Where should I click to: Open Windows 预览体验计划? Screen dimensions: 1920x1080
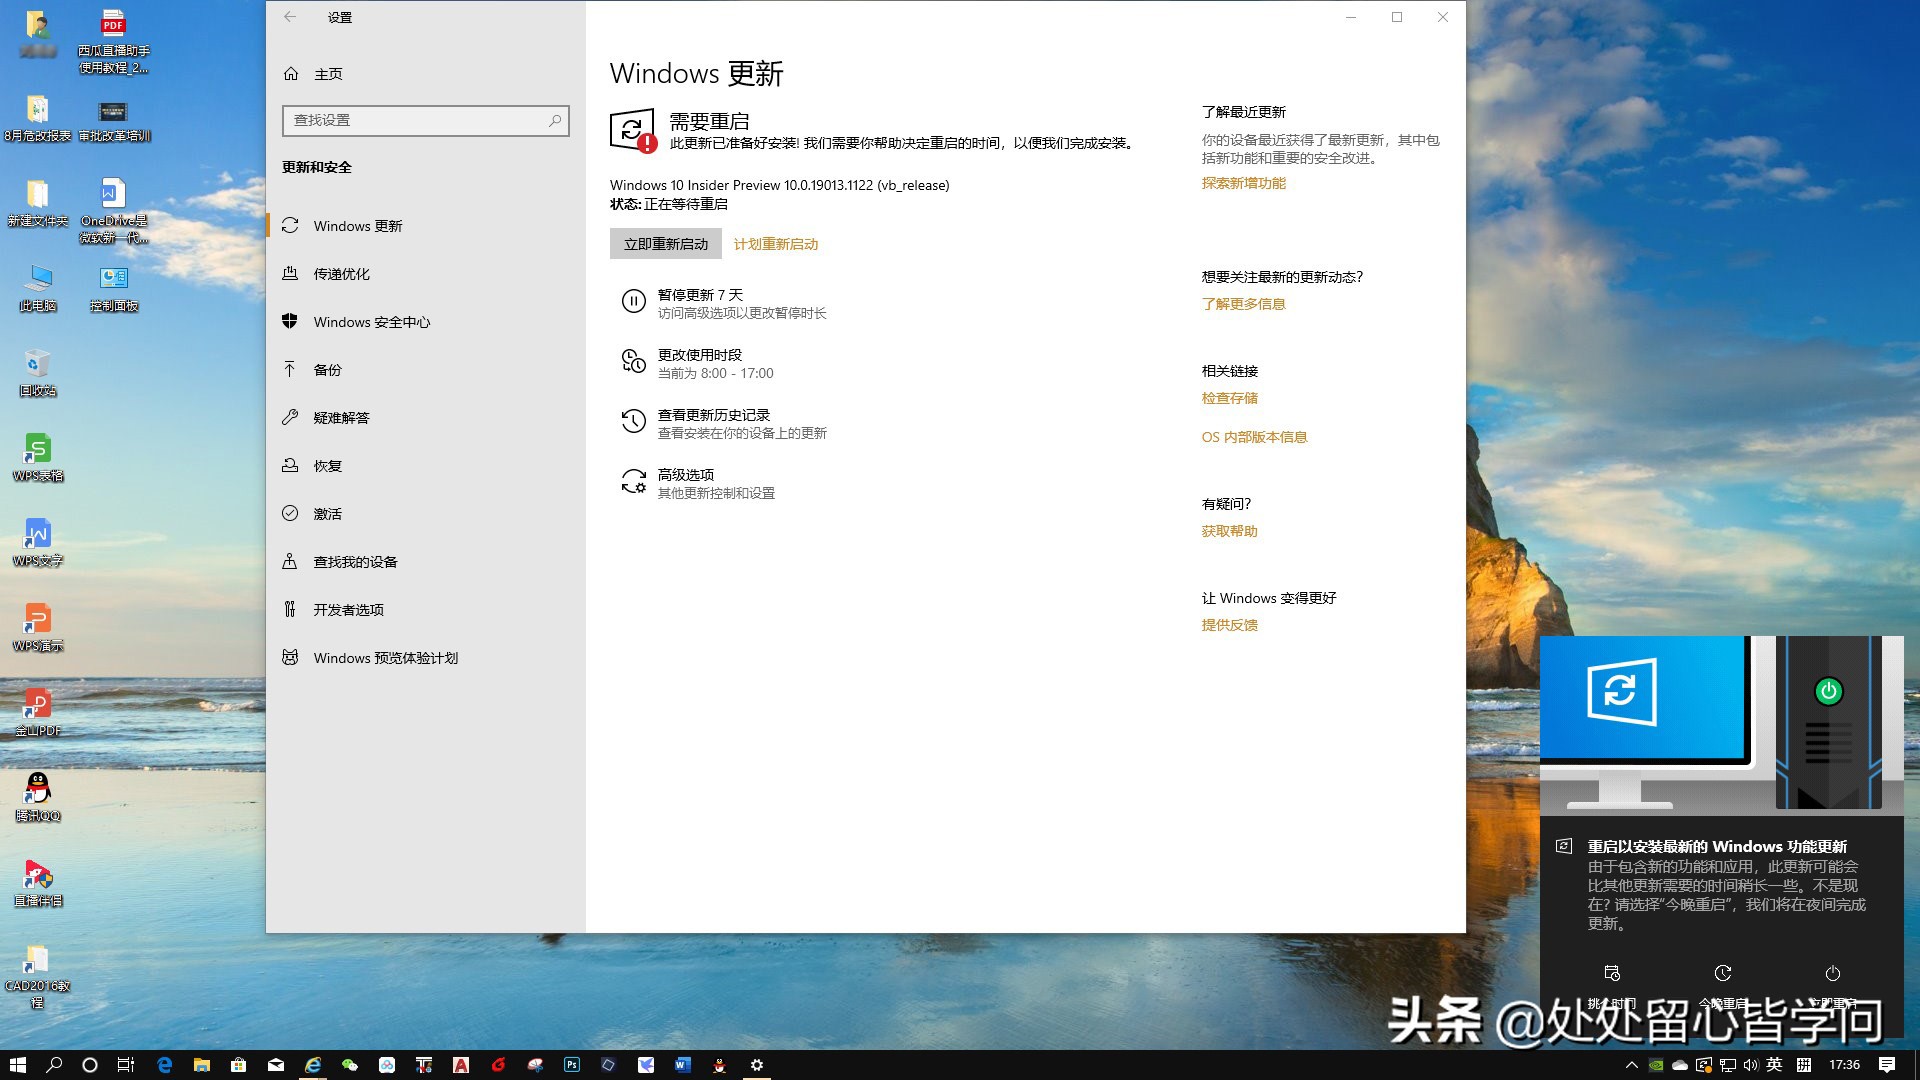coord(385,658)
